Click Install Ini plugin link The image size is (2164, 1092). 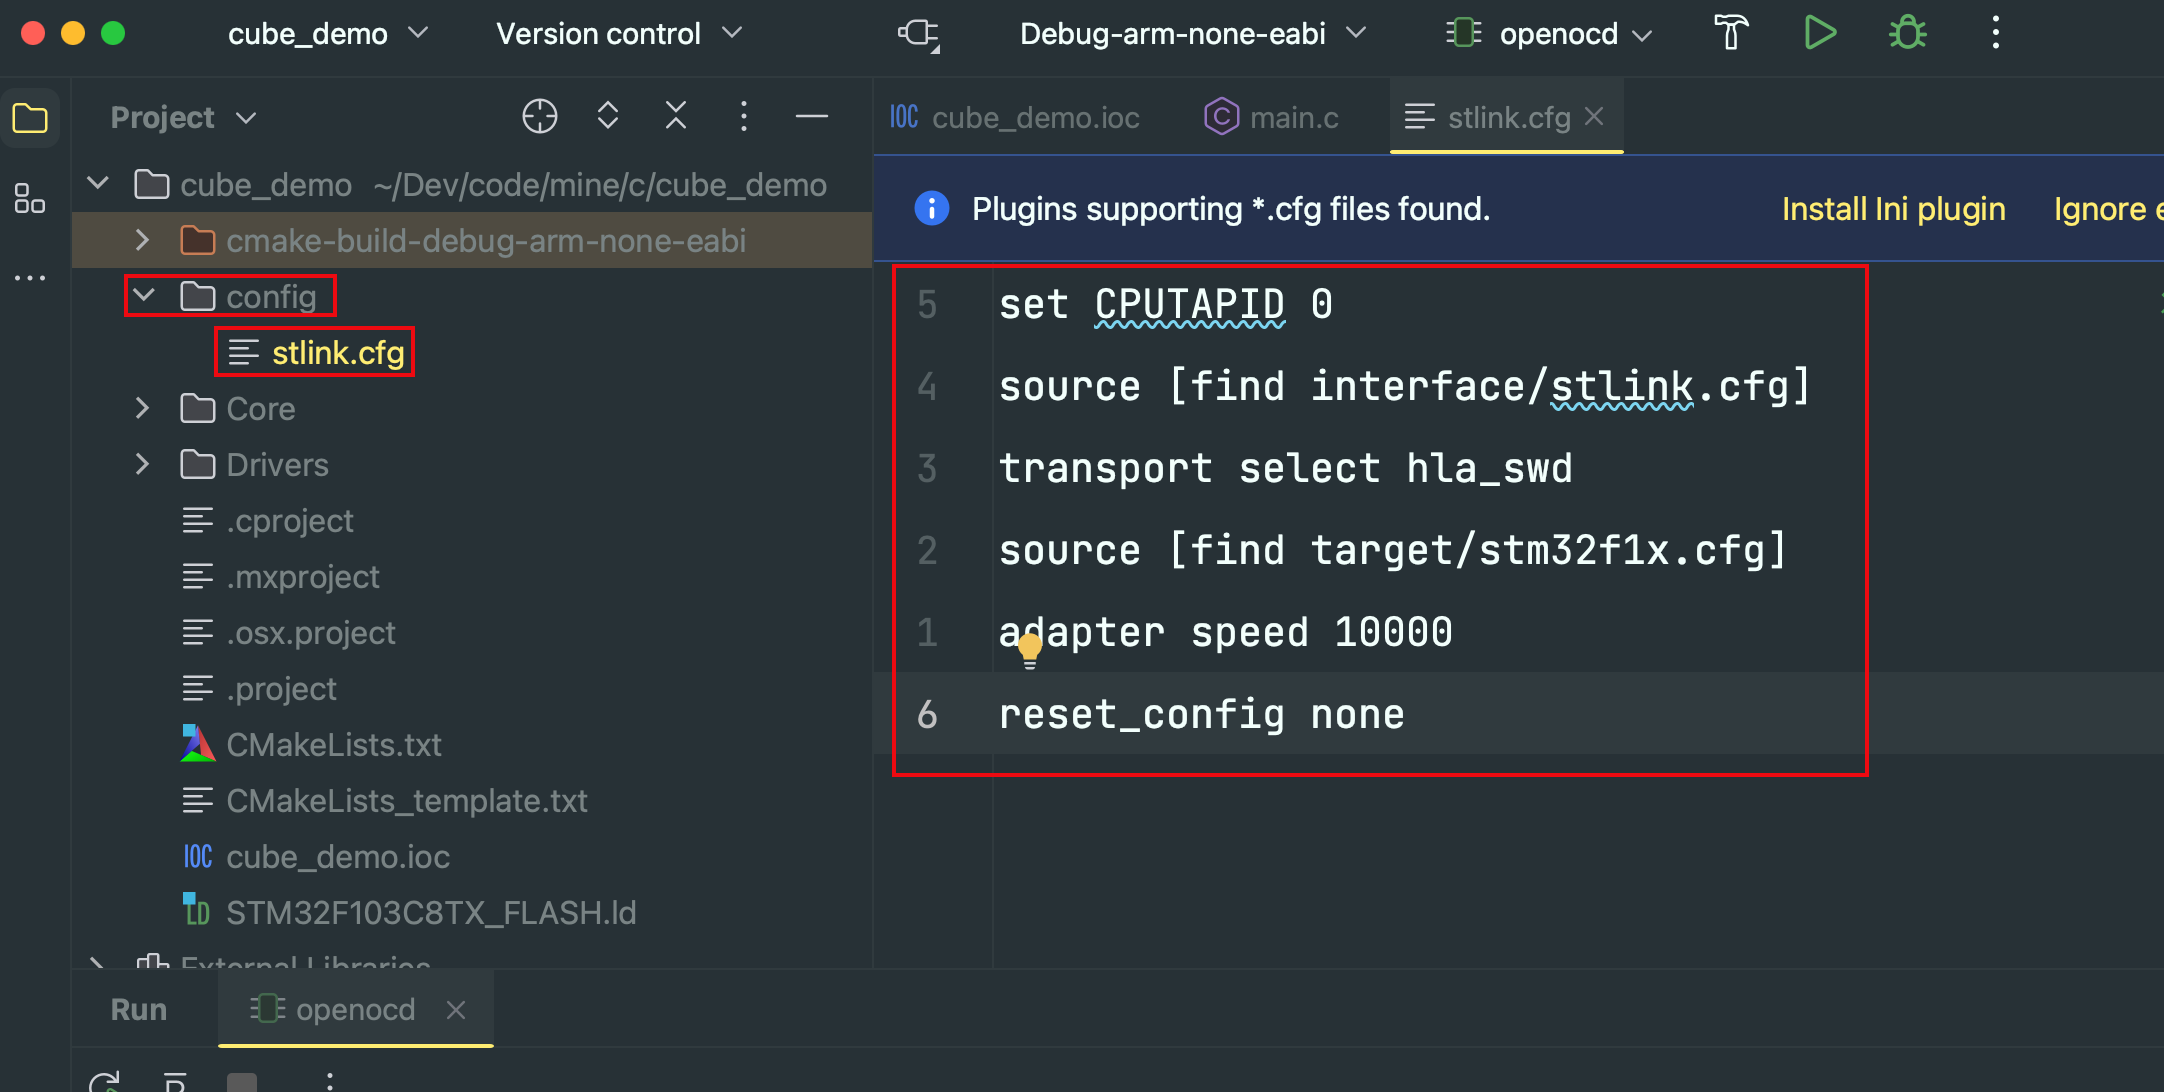(x=1893, y=209)
